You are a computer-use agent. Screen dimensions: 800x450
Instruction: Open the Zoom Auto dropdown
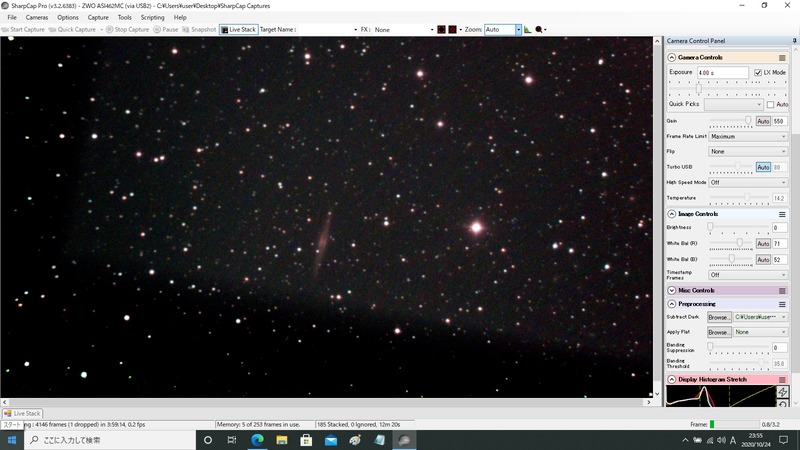click(518, 30)
